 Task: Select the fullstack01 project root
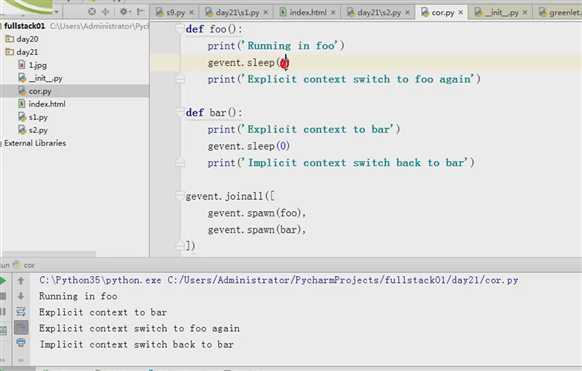pyautogui.click(x=24, y=26)
